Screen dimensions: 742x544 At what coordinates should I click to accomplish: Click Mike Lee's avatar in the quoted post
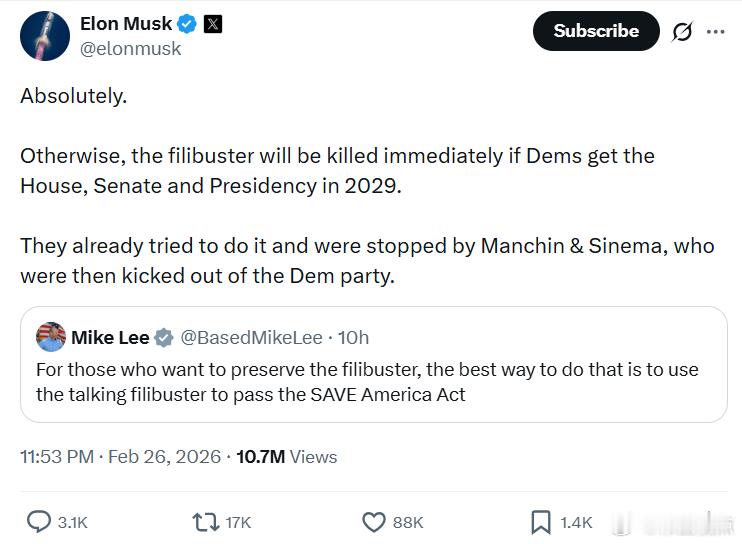click(x=51, y=338)
